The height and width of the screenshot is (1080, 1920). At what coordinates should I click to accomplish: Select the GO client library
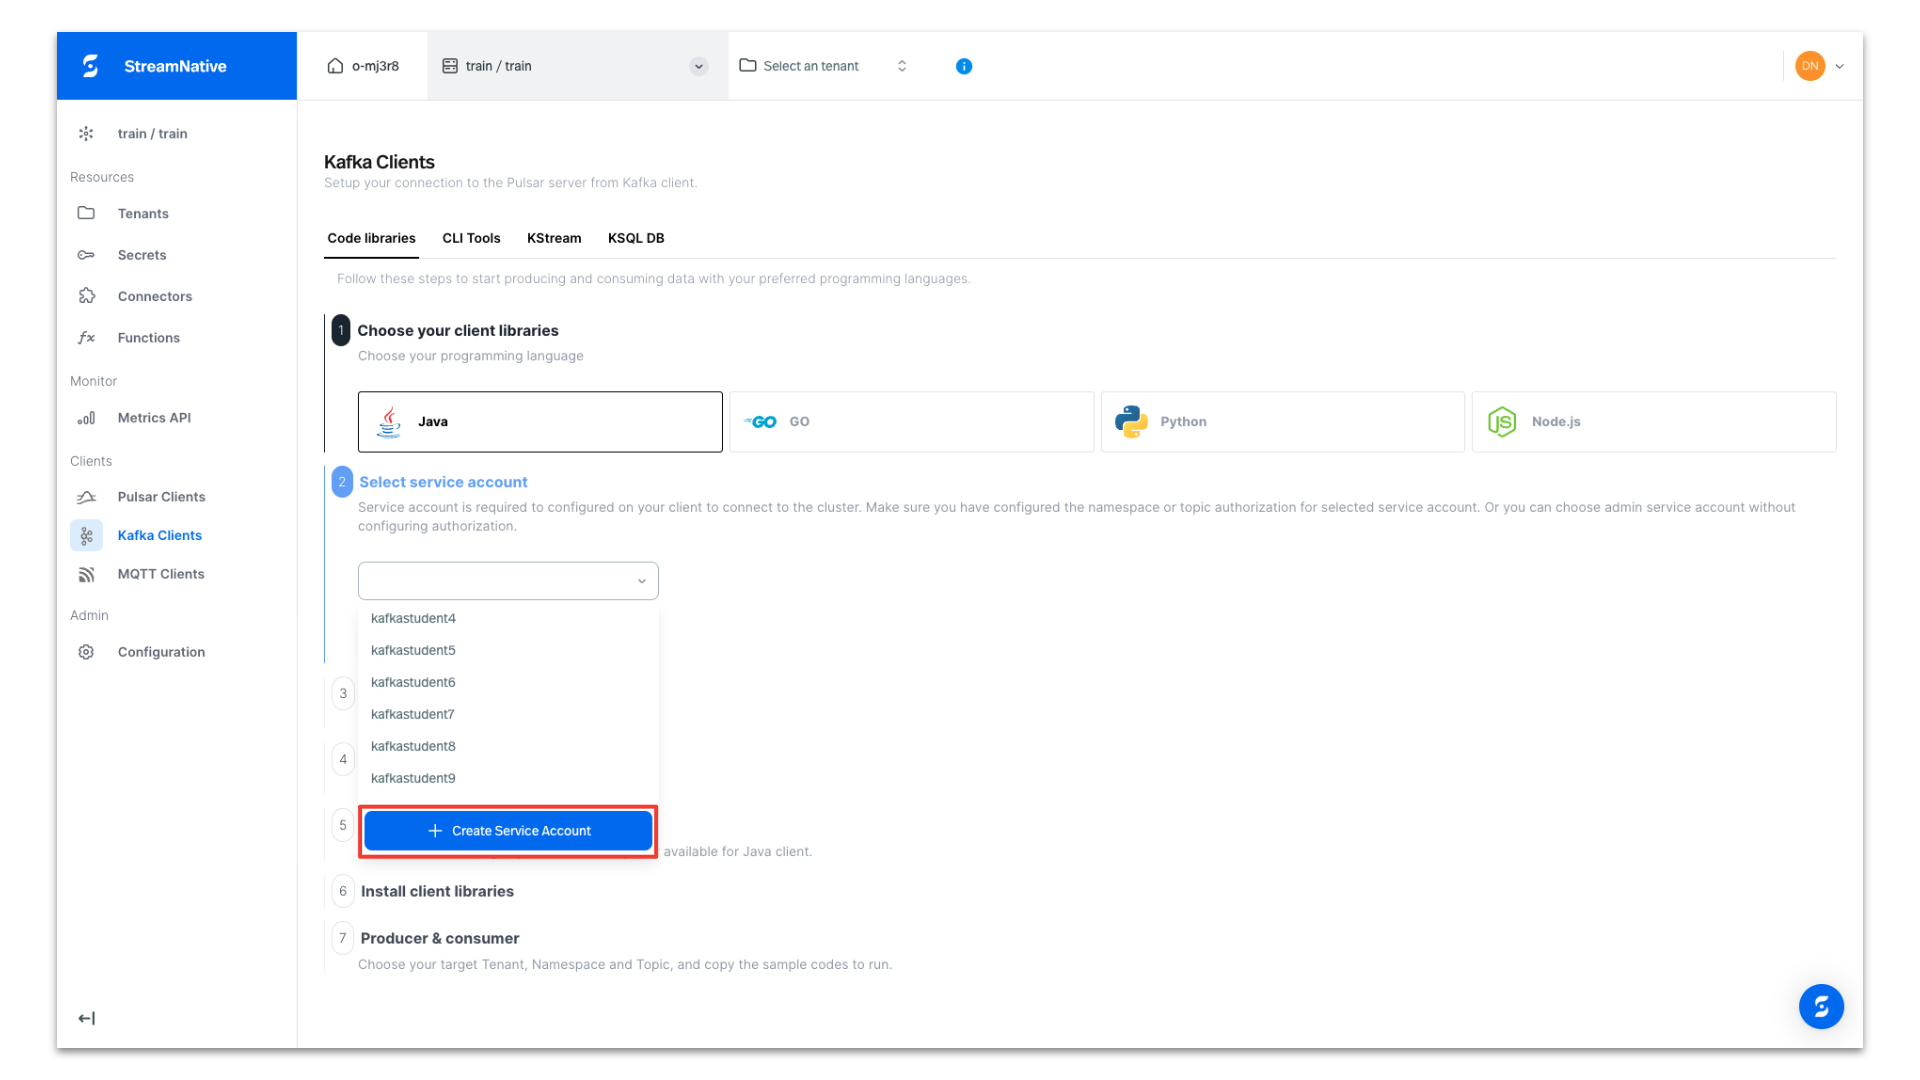click(911, 421)
